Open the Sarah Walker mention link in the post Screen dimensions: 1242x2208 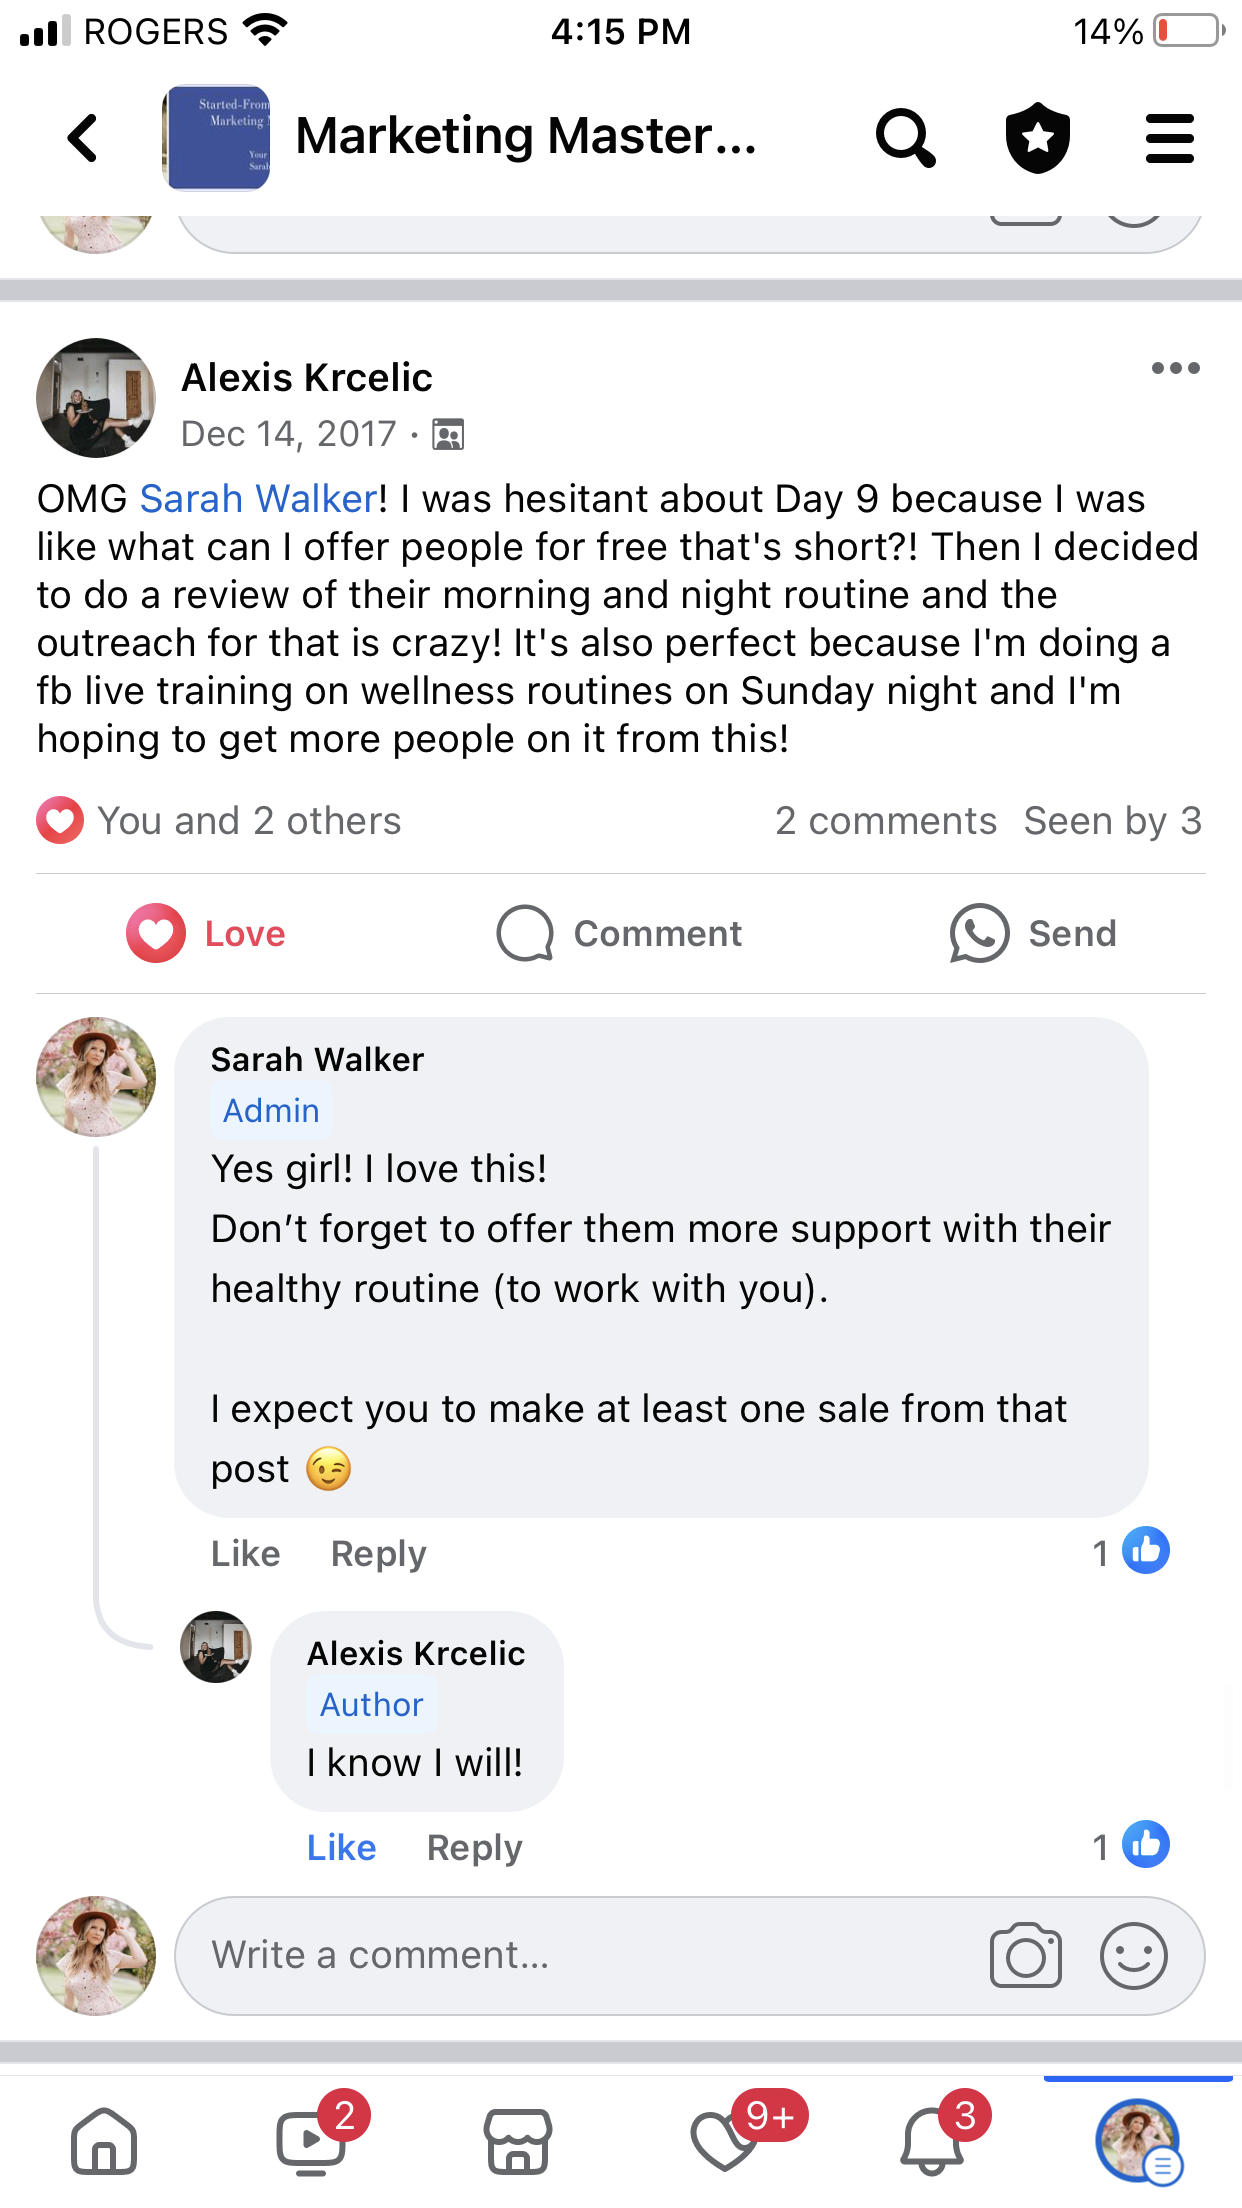258,499
